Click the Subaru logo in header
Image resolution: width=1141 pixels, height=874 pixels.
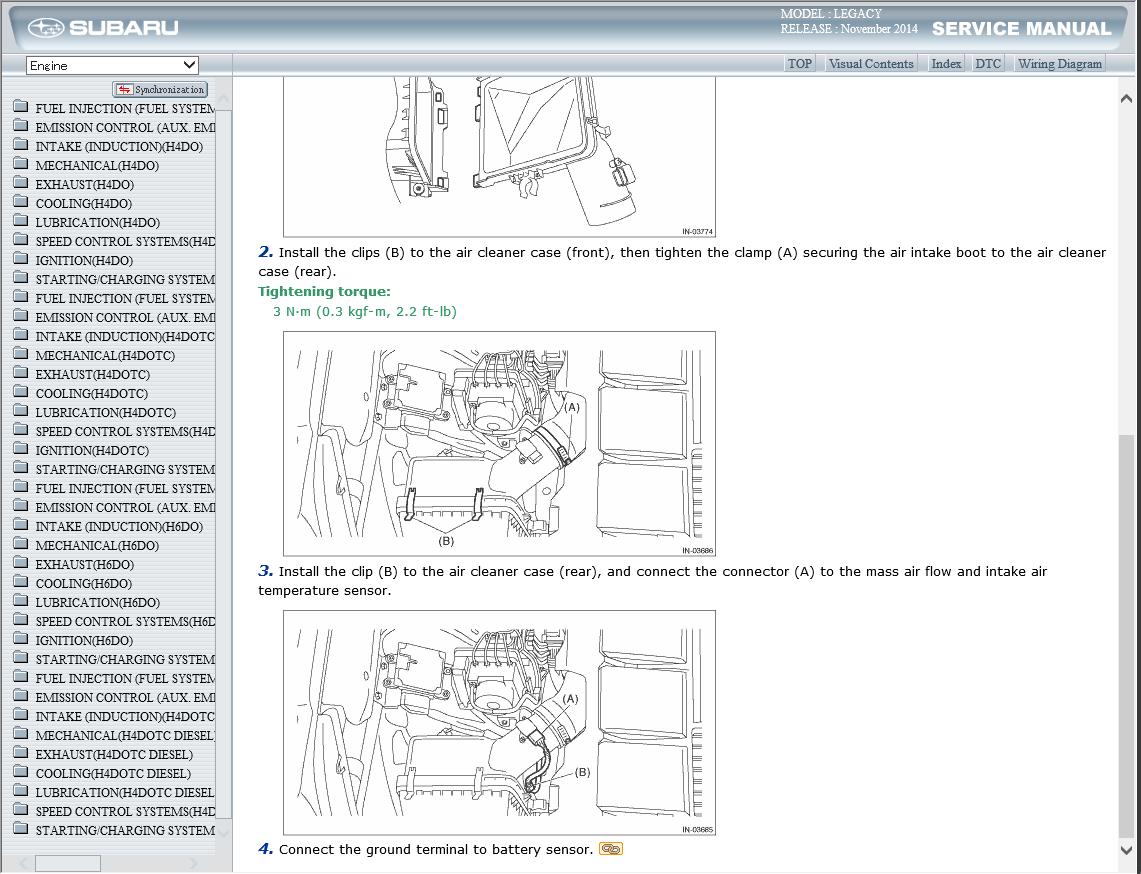(103, 28)
